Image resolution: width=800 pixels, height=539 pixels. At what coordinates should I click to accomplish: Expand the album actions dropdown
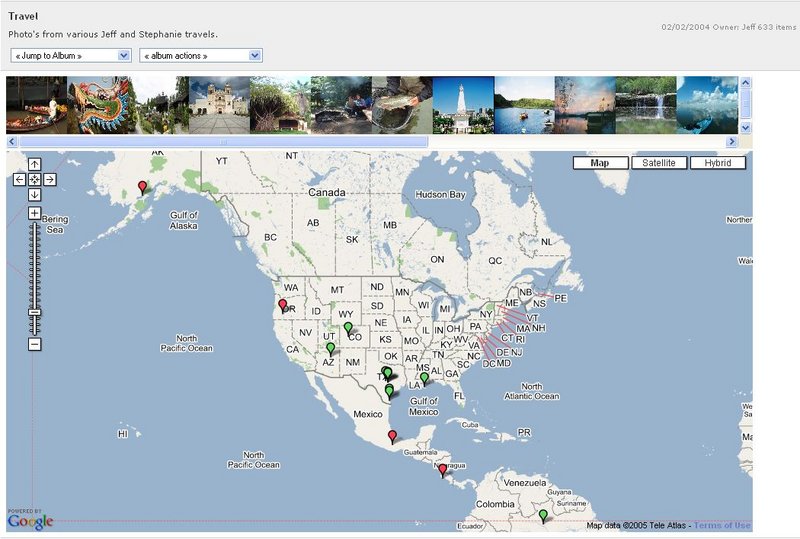pos(201,55)
